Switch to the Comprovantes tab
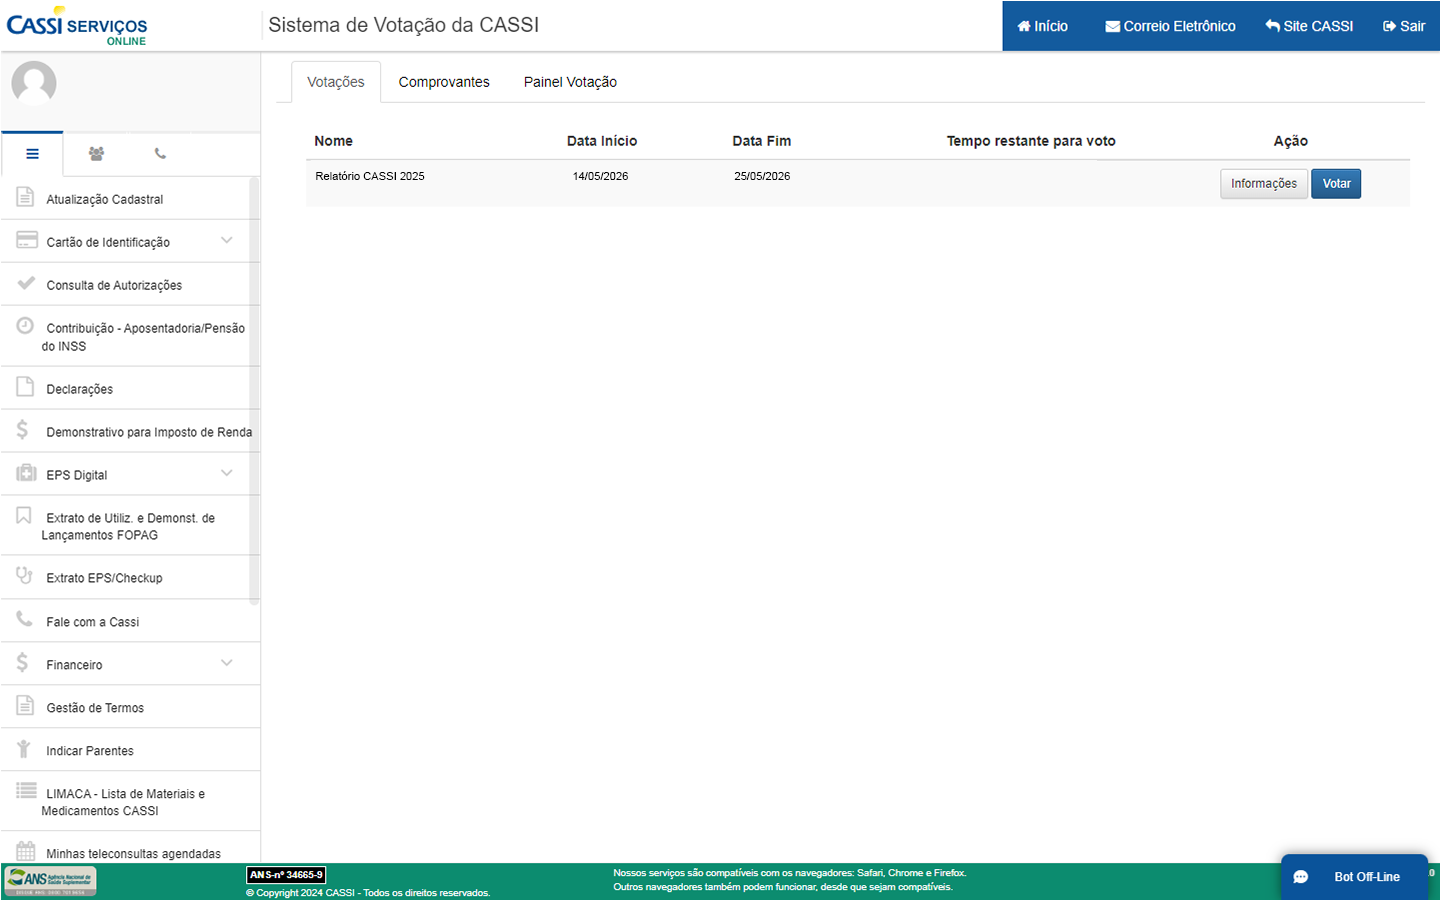The height and width of the screenshot is (900, 1440). pos(444,82)
